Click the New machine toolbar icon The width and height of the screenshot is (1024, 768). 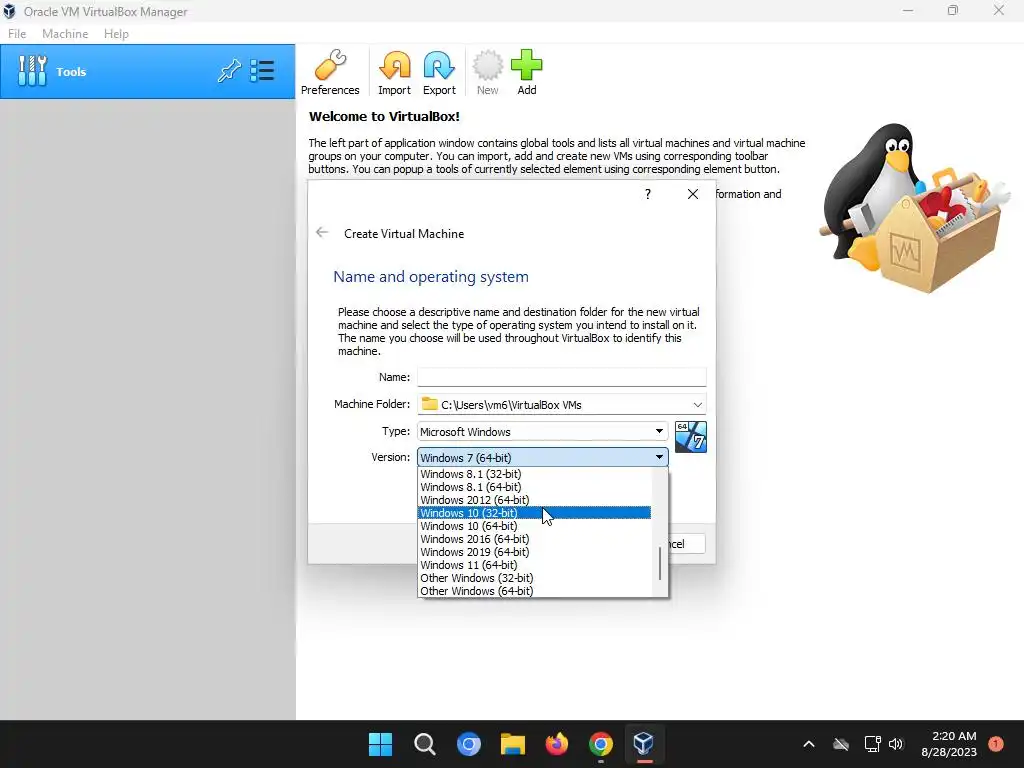point(487,72)
